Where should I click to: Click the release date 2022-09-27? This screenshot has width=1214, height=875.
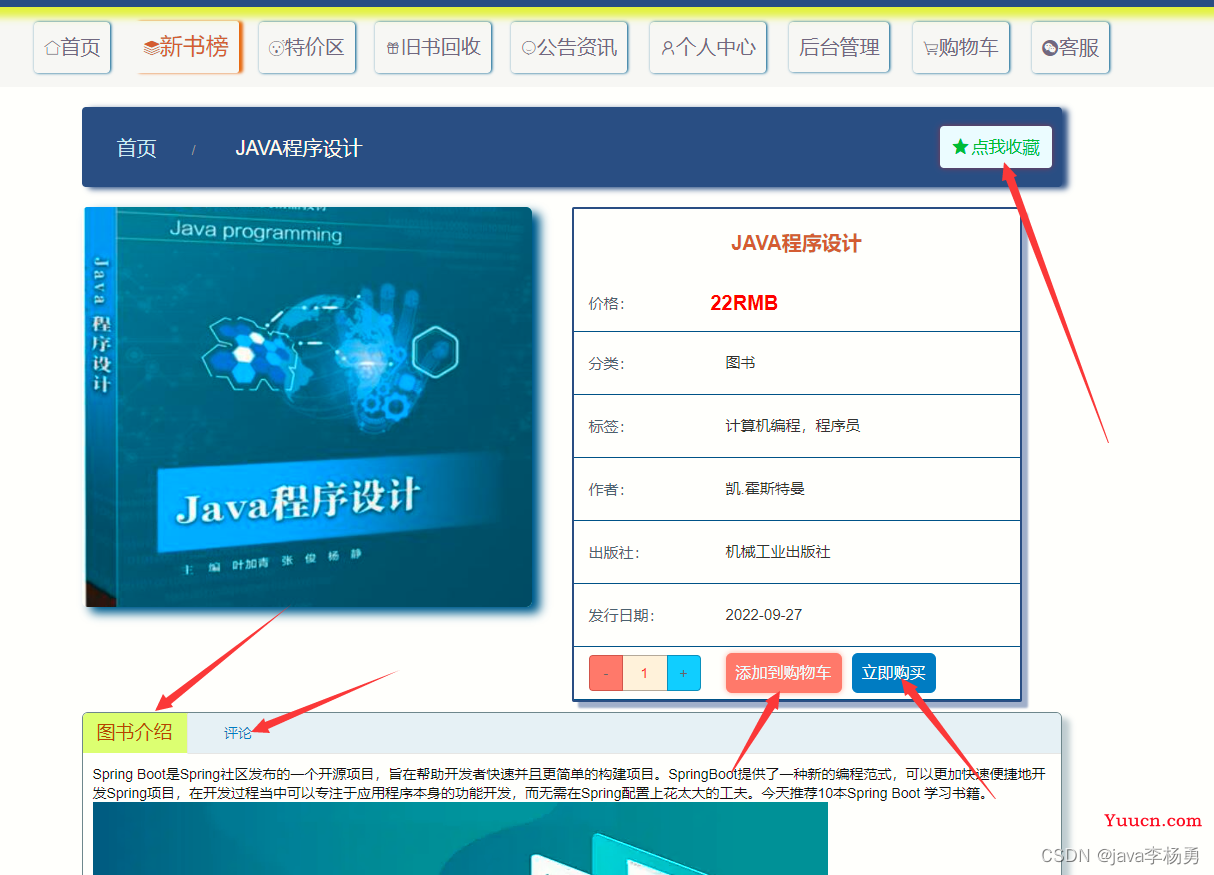(x=764, y=615)
